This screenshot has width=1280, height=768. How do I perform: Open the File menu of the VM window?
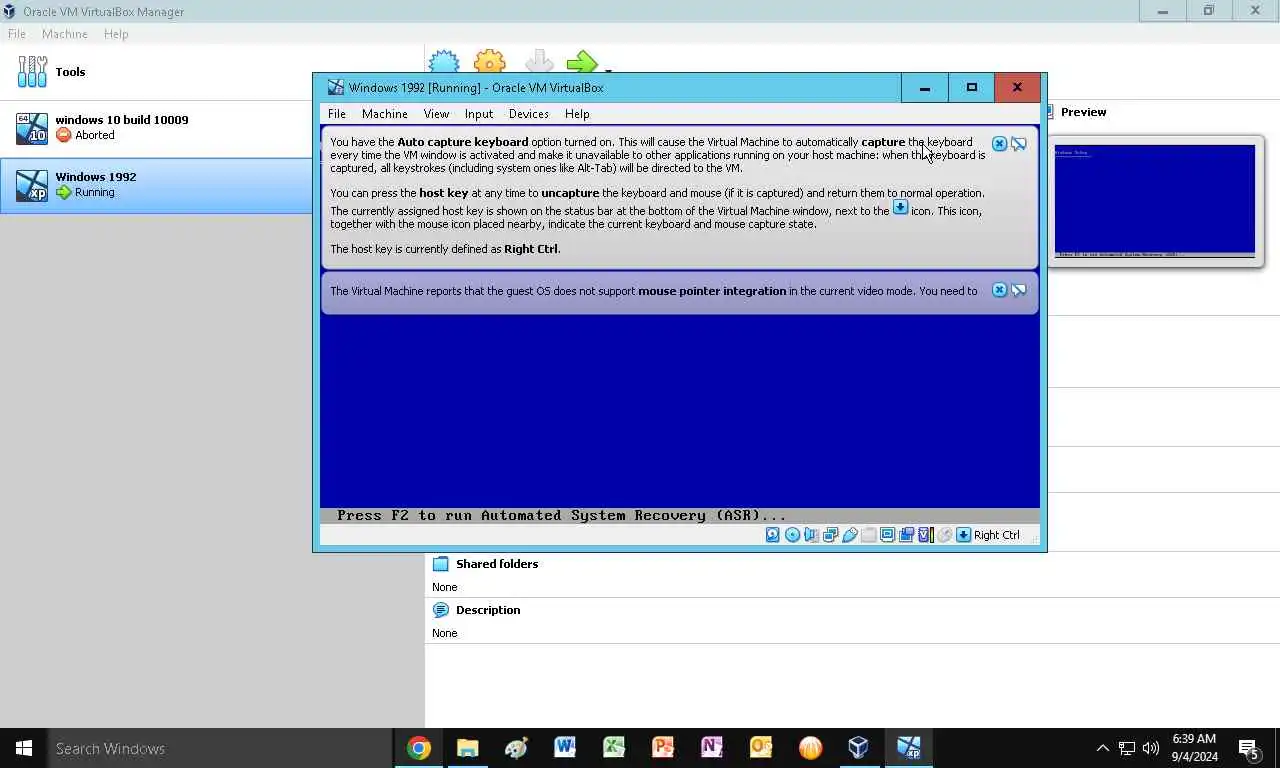coord(337,114)
